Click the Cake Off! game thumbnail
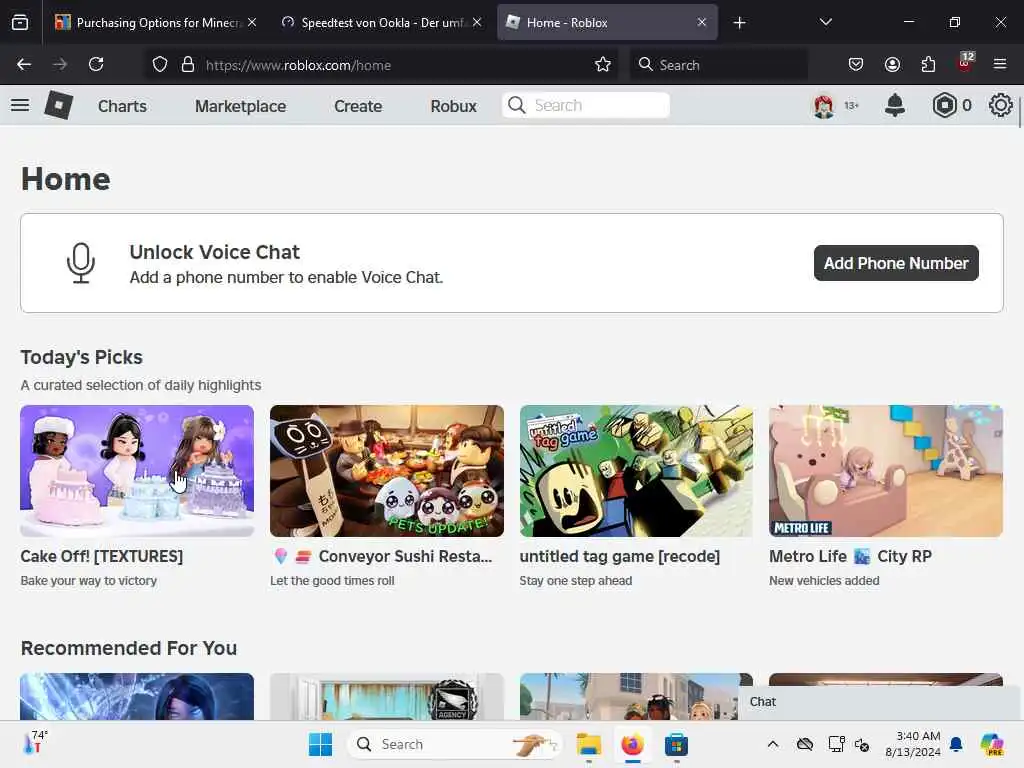This screenshot has width=1024, height=768. 137,471
